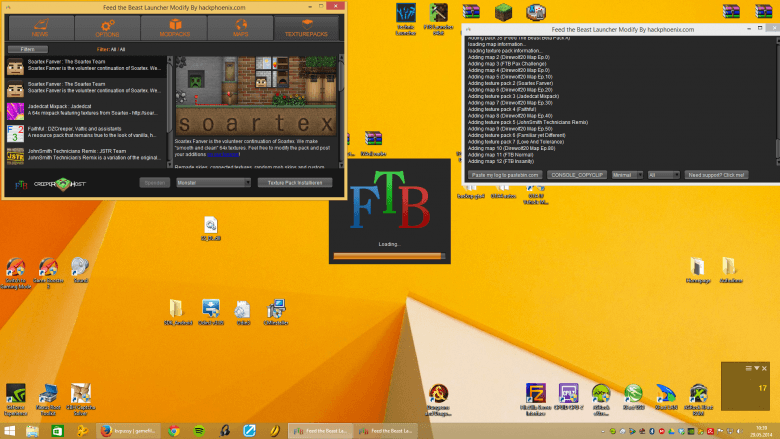Image resolution: width=780 pixels, height=439 pixels.
Task: Open the desktop gadget menu icon
Action: pyautogui.click(x=748, y=368)
